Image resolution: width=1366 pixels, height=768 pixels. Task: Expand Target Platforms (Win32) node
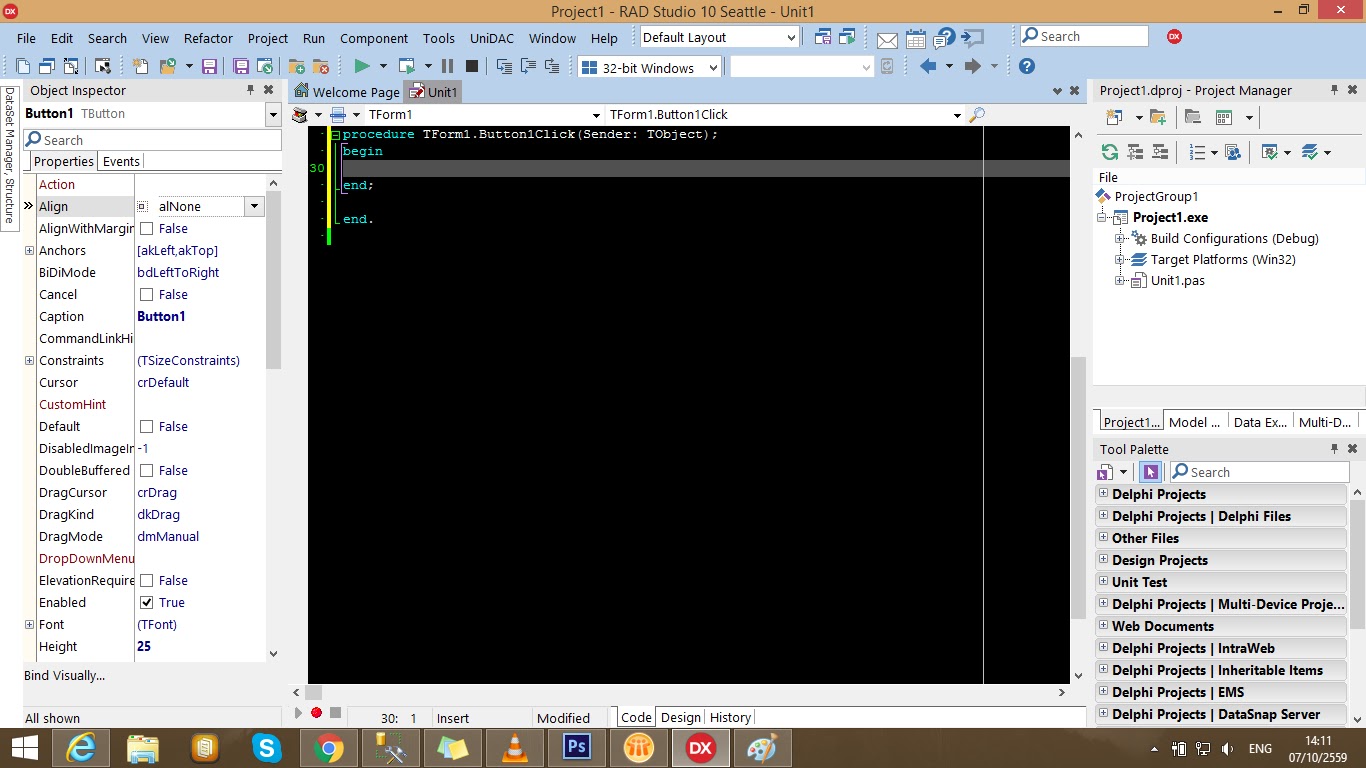1120,260
